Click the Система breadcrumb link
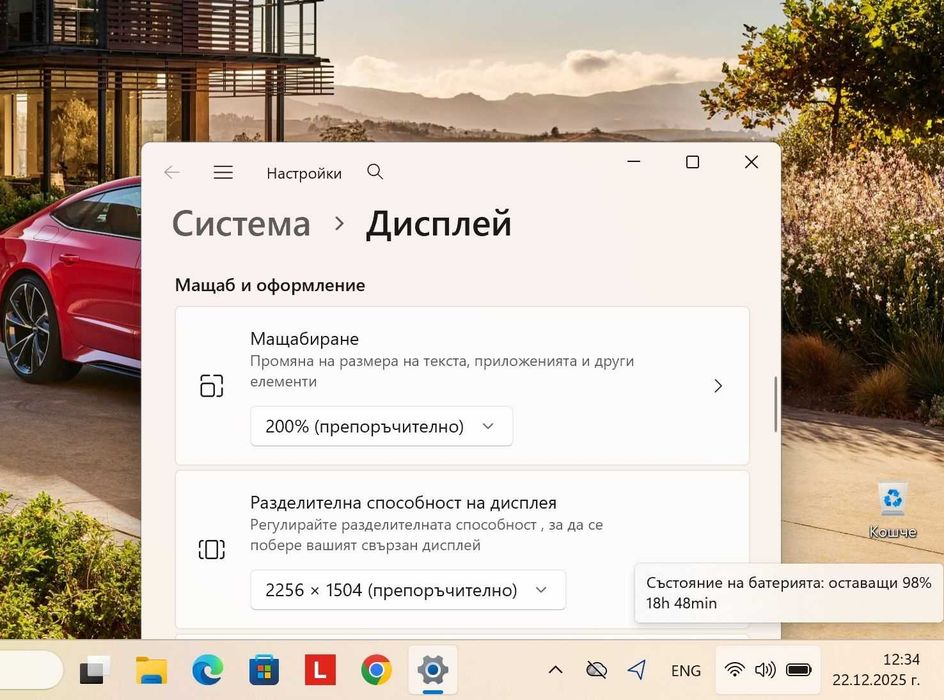Viewport: 944px width, 700px height. [x=241, y=224]
